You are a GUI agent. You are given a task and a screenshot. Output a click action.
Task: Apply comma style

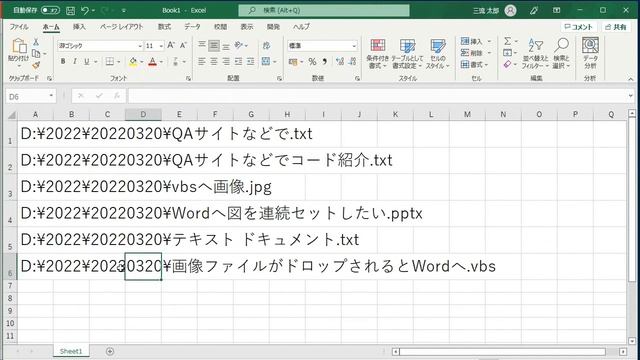click(325, 62)
